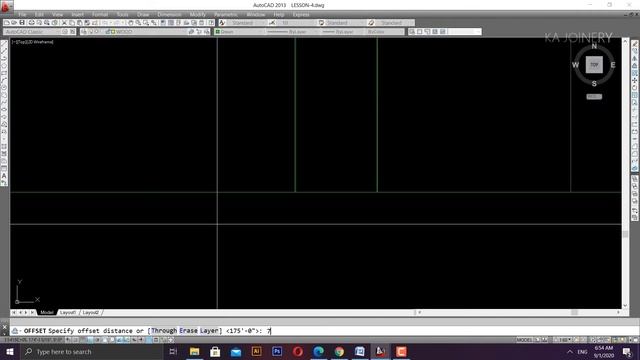Click the N compass direction on ViewCube
Viewport: 640px width, 360px height.
594,46
